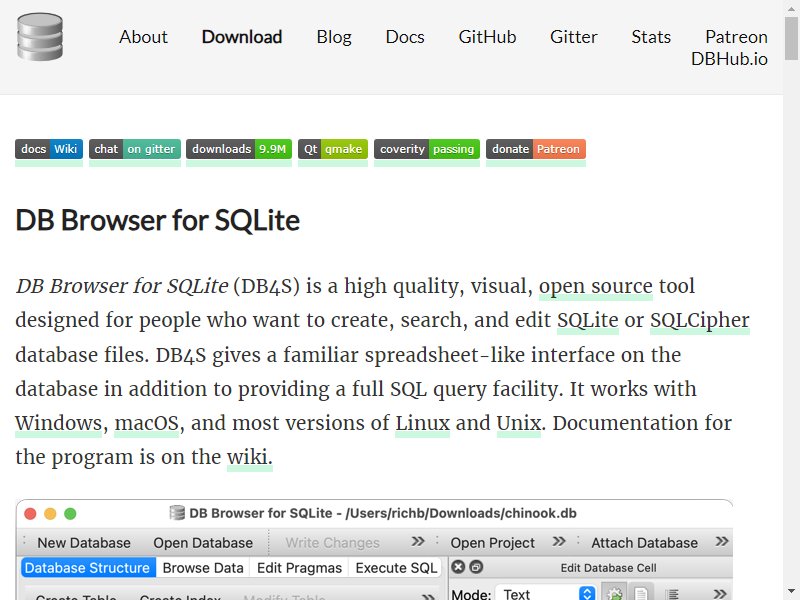This screenshot has width=800, height=600.
Task: Open the DBHub.io nav link
Action: (x=729, y=59)
